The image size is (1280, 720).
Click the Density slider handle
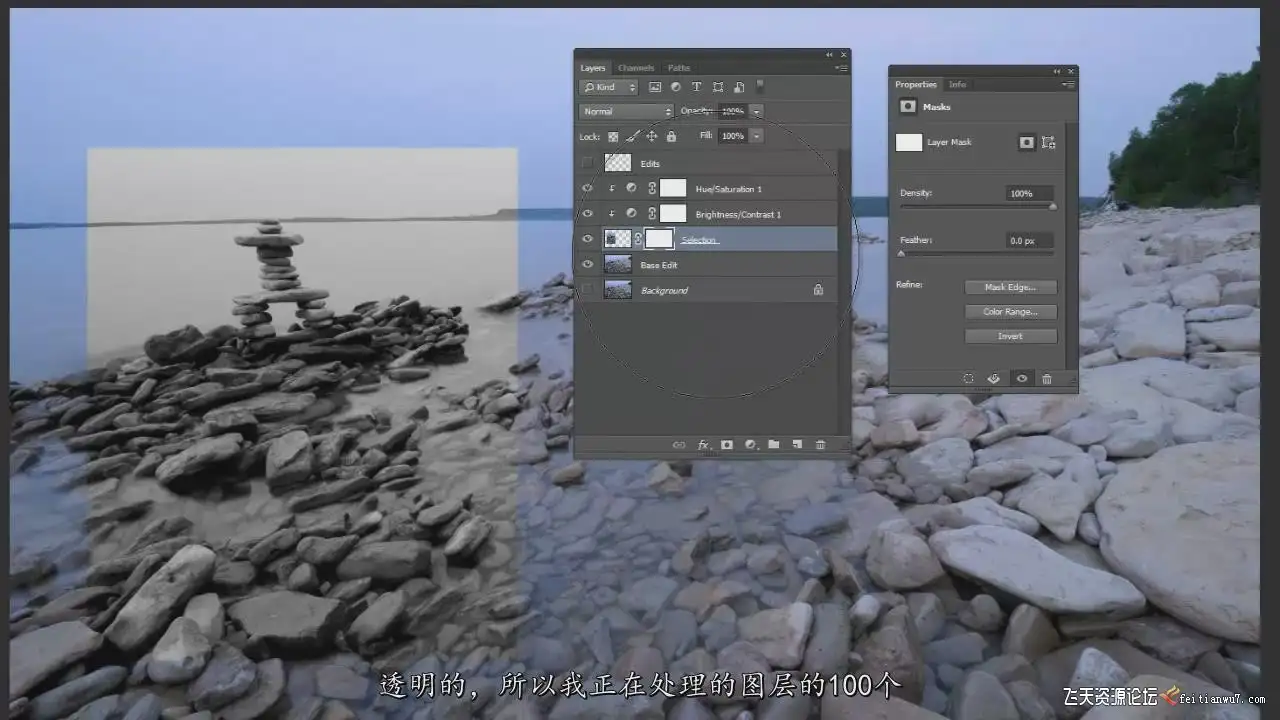(x=1053, y=207)
